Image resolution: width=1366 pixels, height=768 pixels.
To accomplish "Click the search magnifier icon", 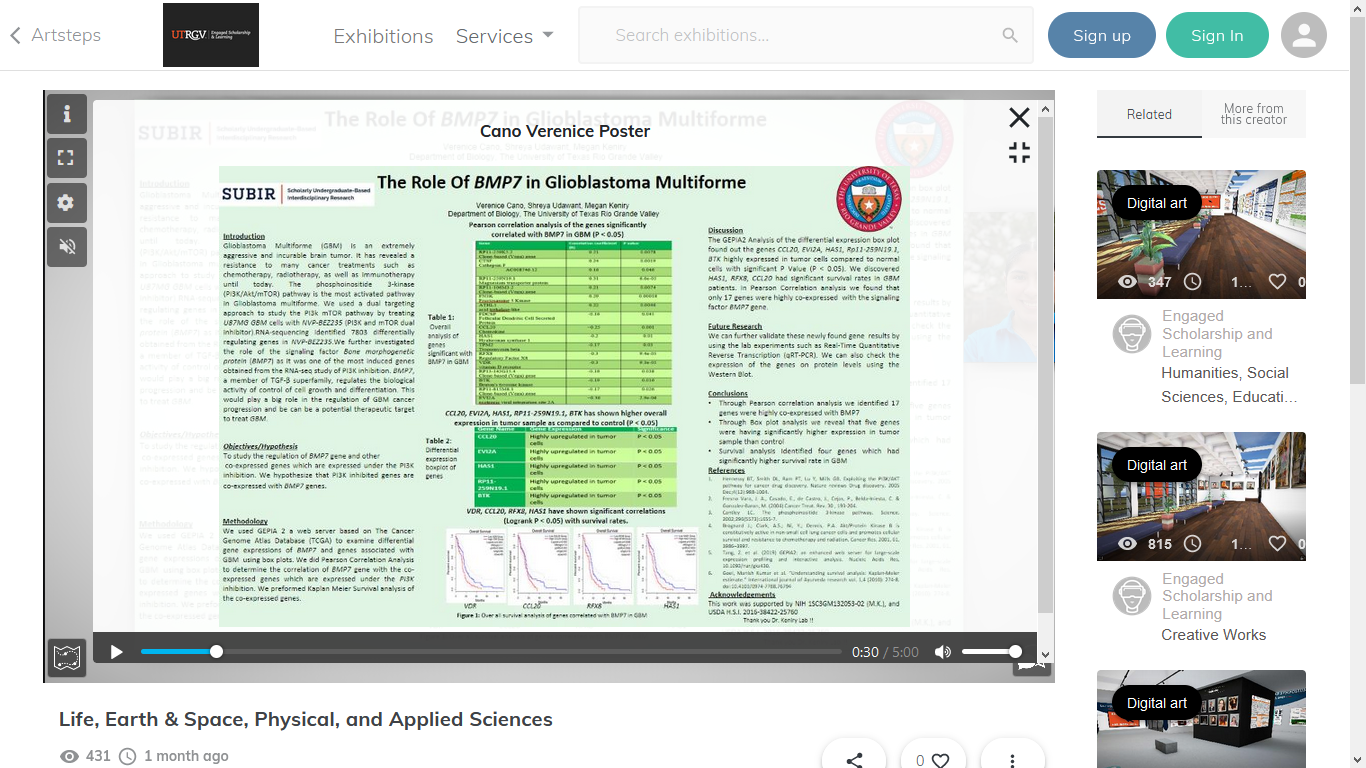I will pos(1009,35).
